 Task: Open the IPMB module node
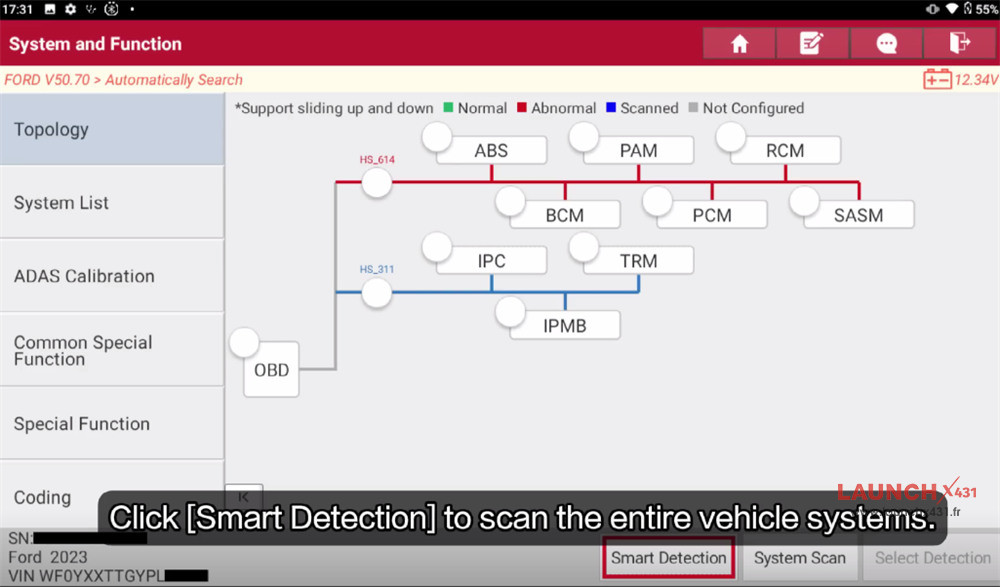pos(564,325)
